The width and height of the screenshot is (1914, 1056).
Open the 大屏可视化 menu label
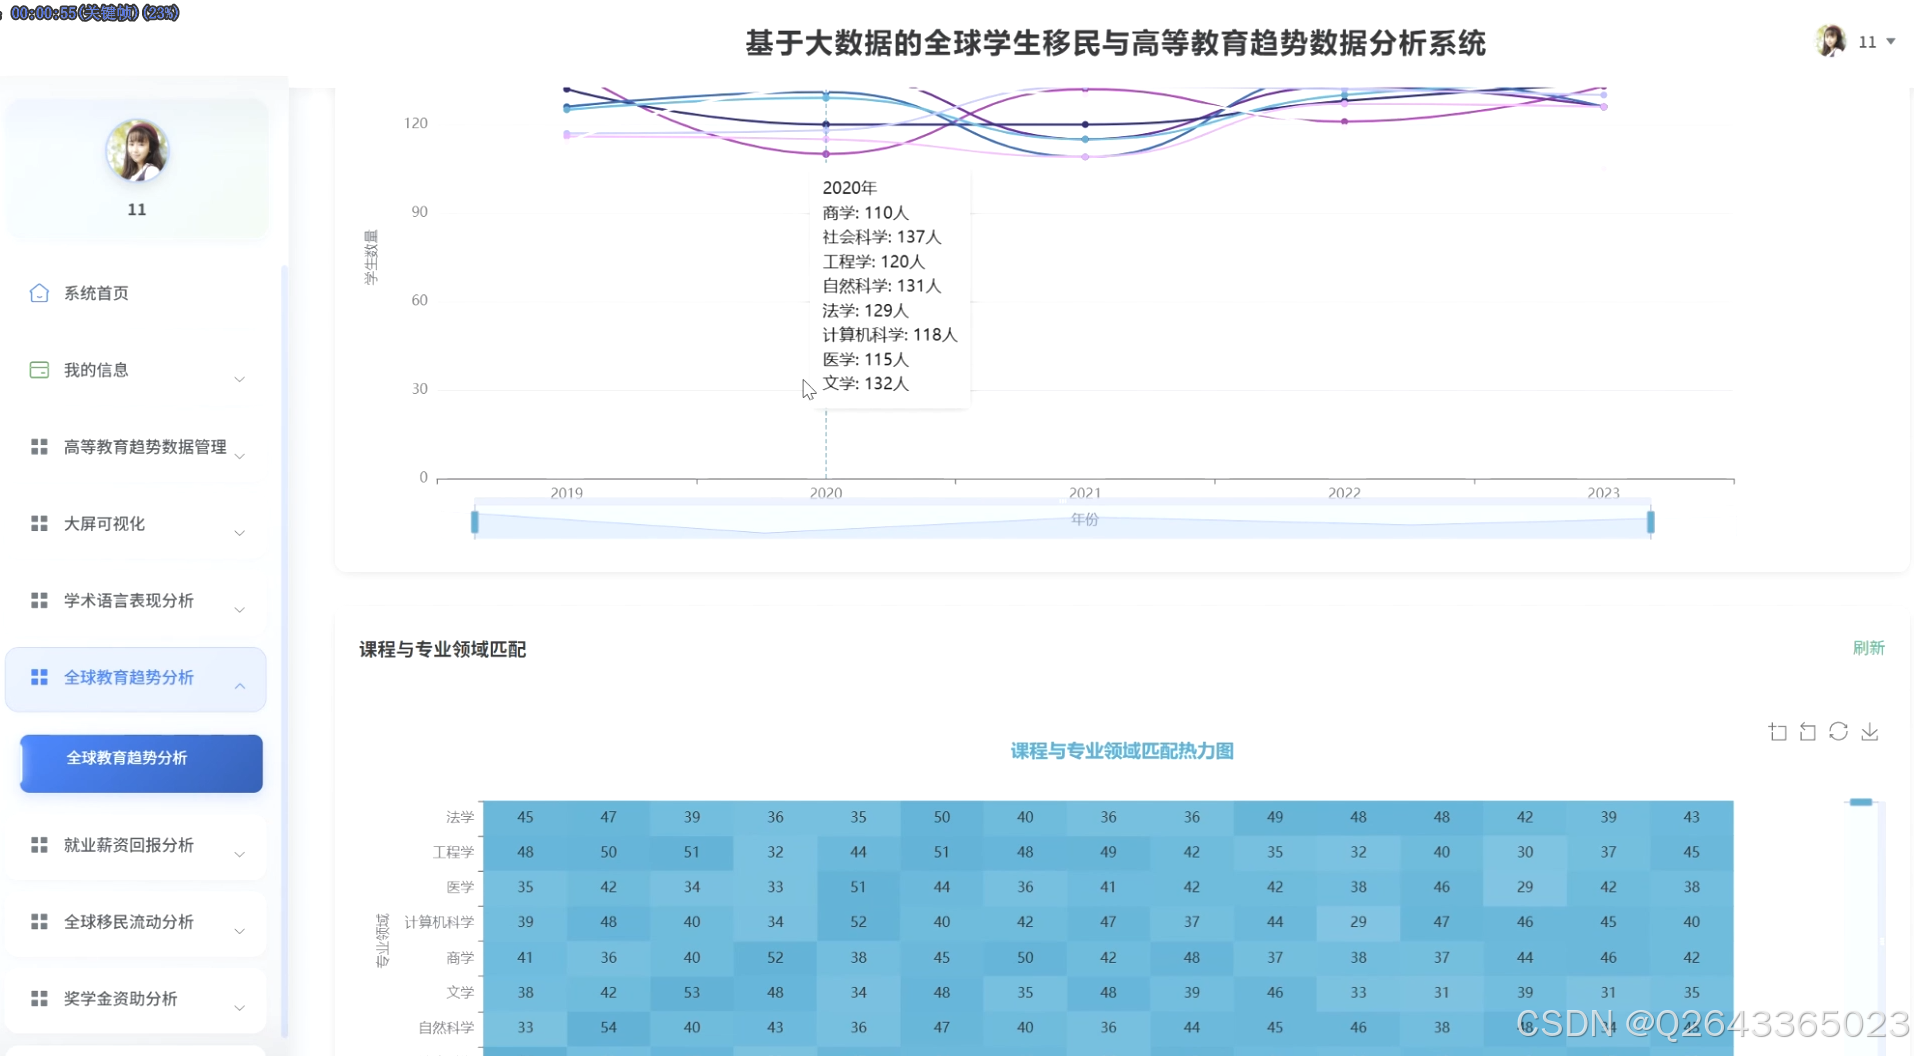[104, 524]
